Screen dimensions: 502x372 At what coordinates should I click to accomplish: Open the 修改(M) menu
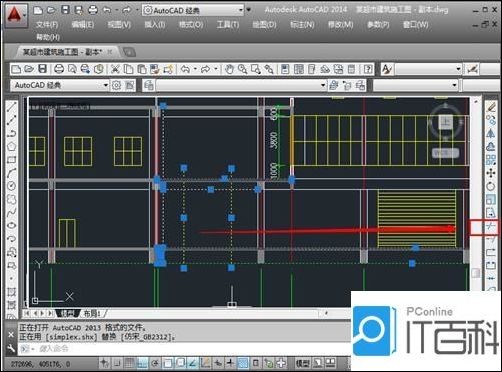click(x=340, y=25)
